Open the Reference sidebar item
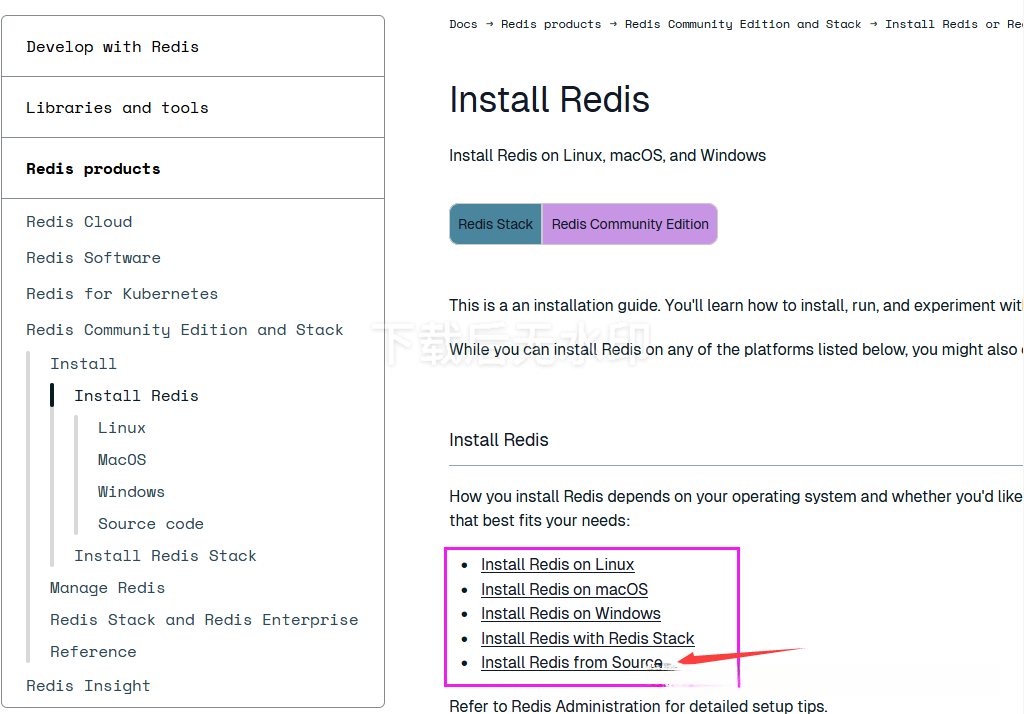 [93, 652]
